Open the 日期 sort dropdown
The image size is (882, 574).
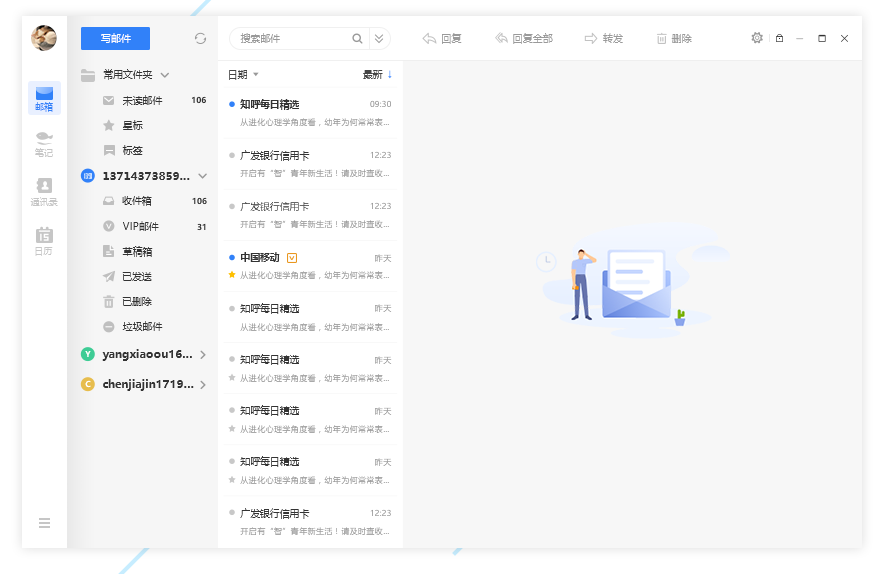pos(243,74)
